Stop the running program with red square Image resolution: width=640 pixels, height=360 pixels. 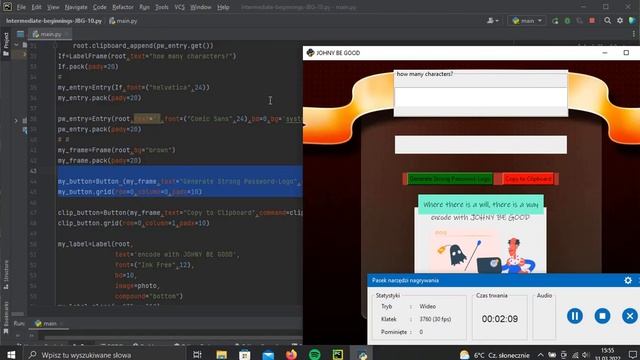click(592, 20)
